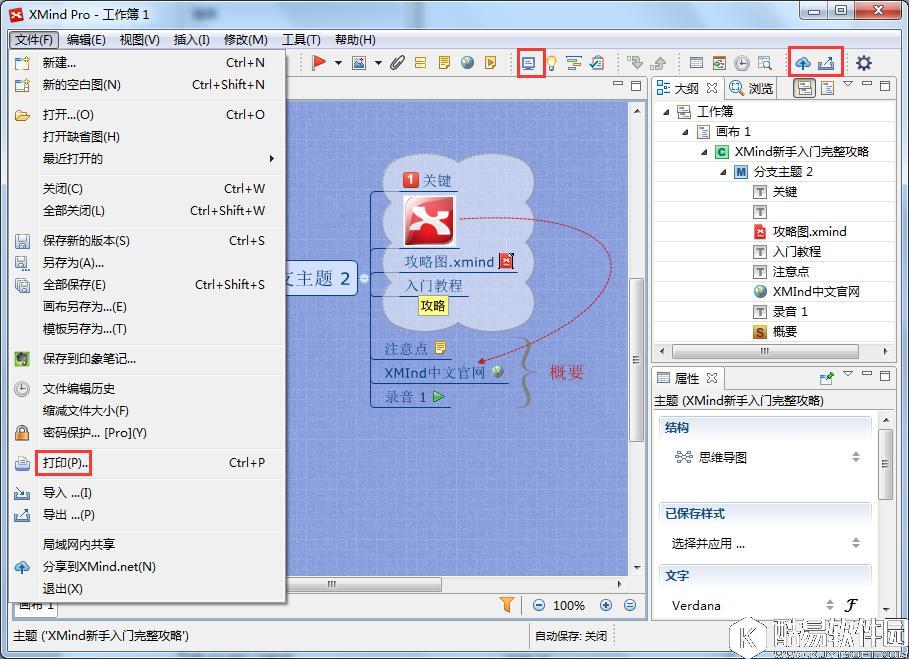Click the upload to cloud icon

(803, 63)
